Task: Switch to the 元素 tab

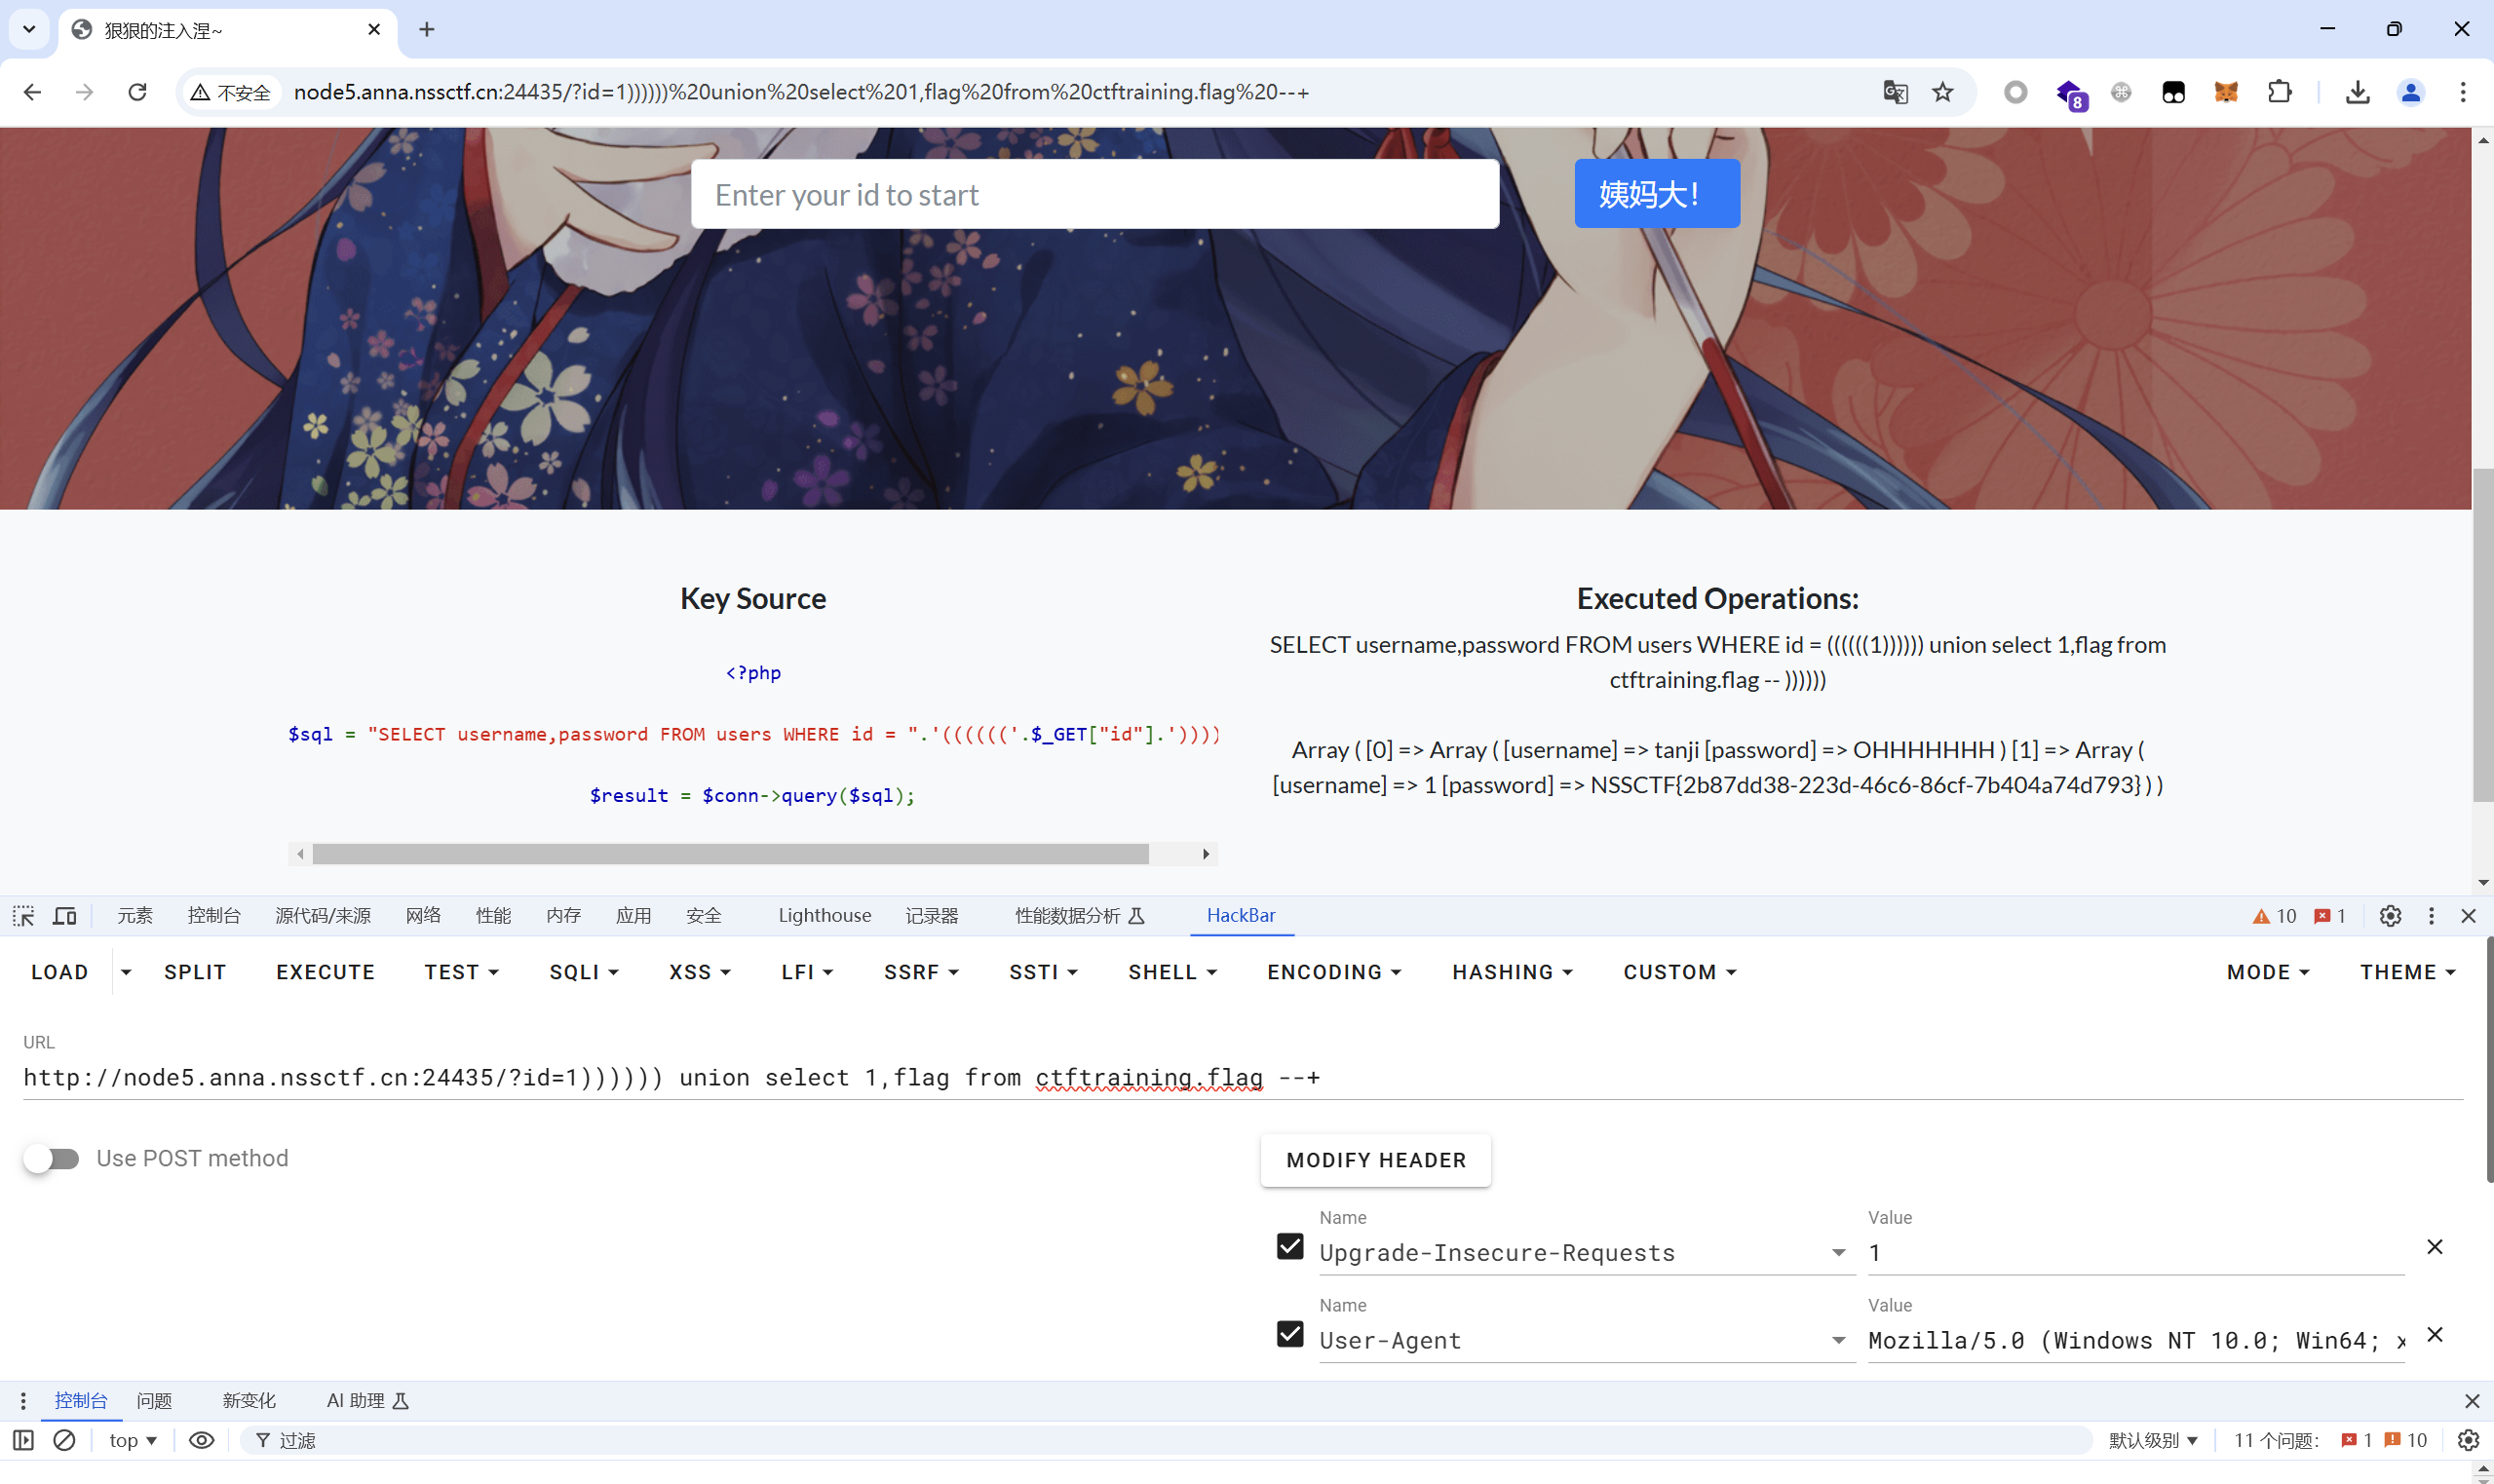Action: (x=135, y=915)
